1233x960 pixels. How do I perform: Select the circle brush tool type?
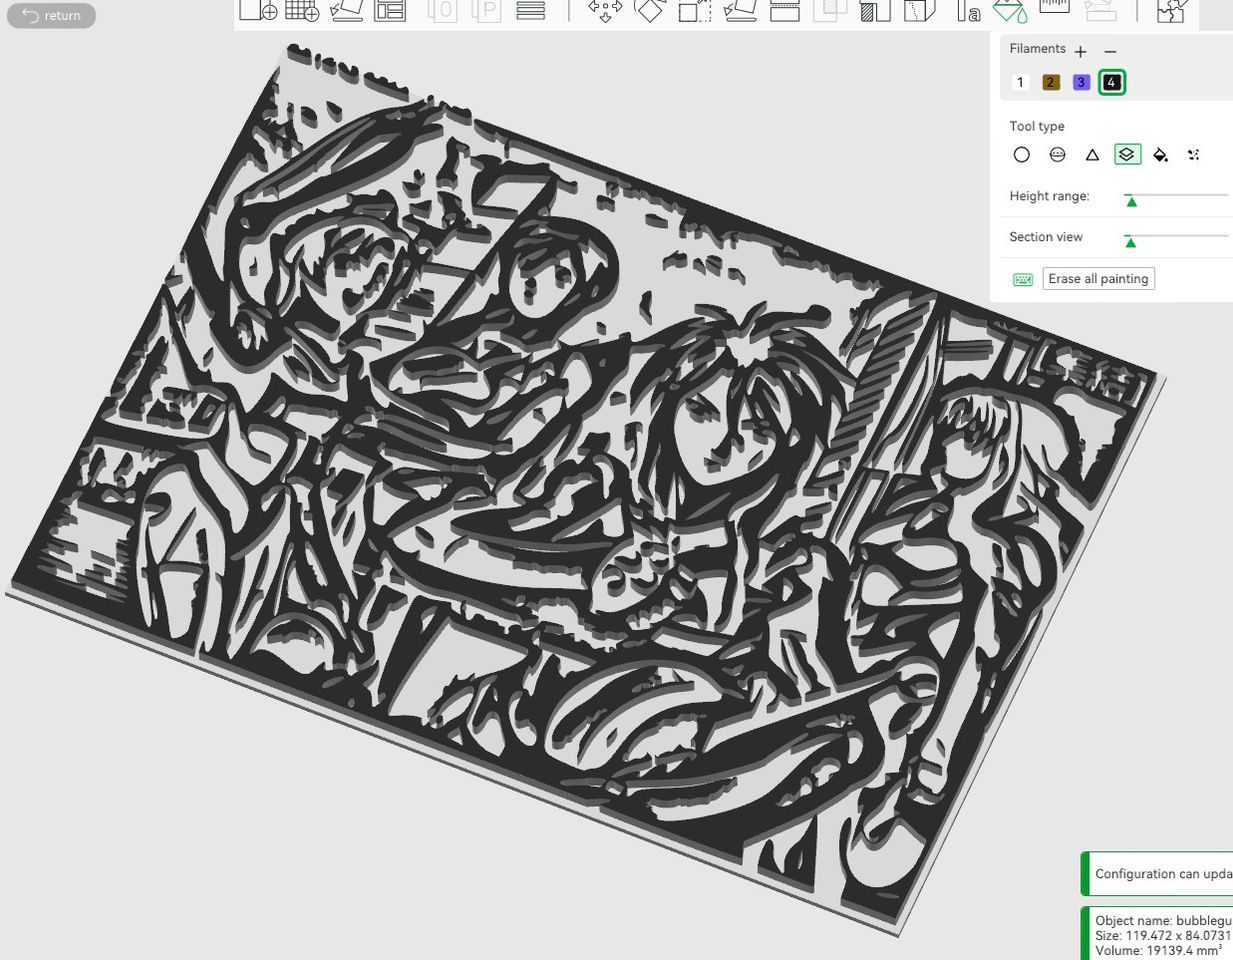[x=1021, y=155]
